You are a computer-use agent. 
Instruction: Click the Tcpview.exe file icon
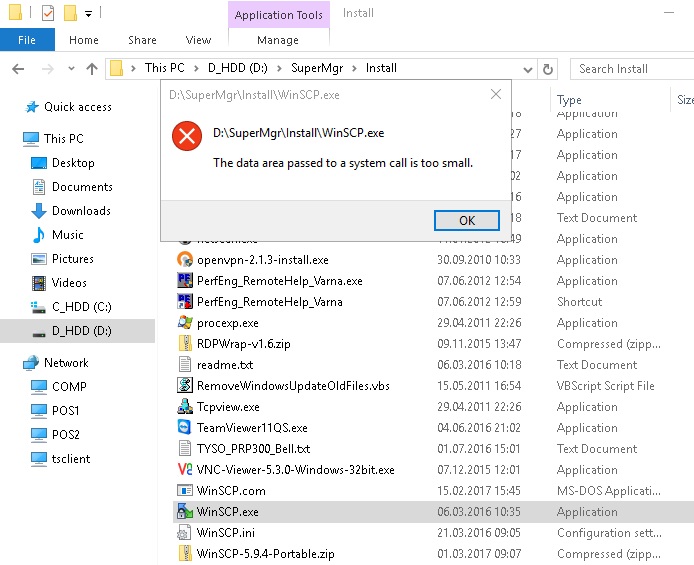(x=185, y=407)
